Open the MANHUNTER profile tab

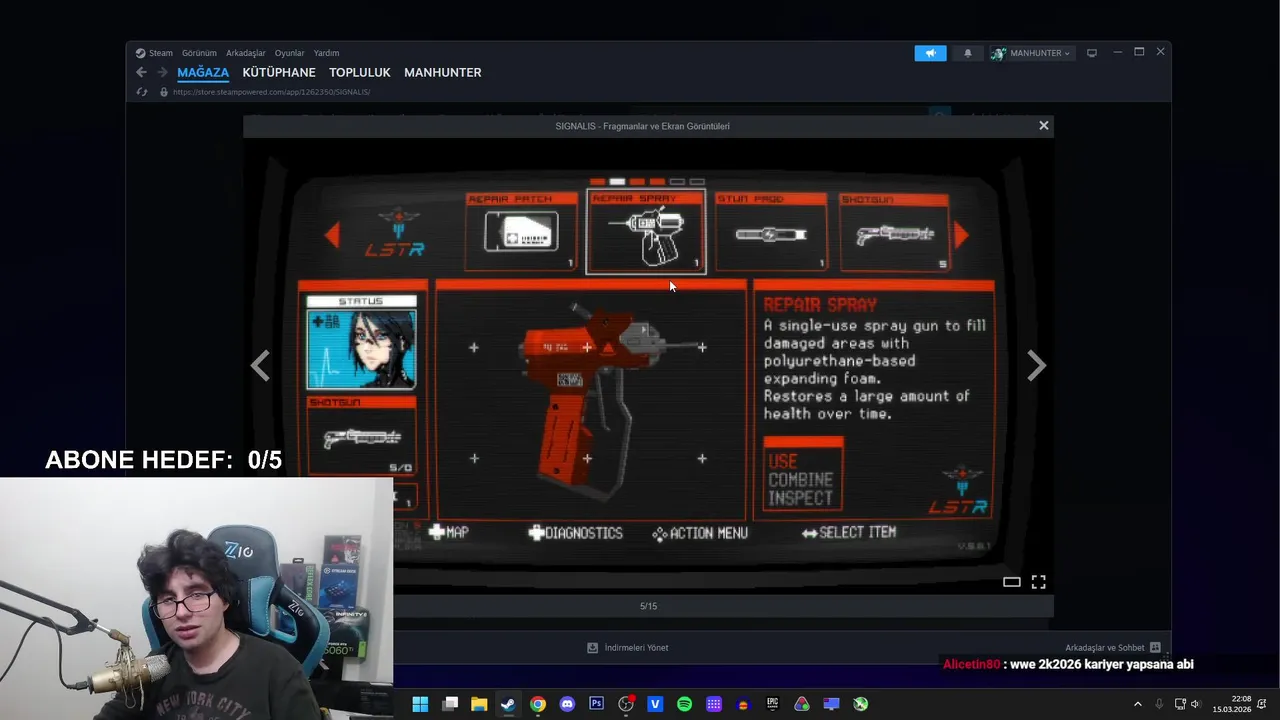click(443, 72)
